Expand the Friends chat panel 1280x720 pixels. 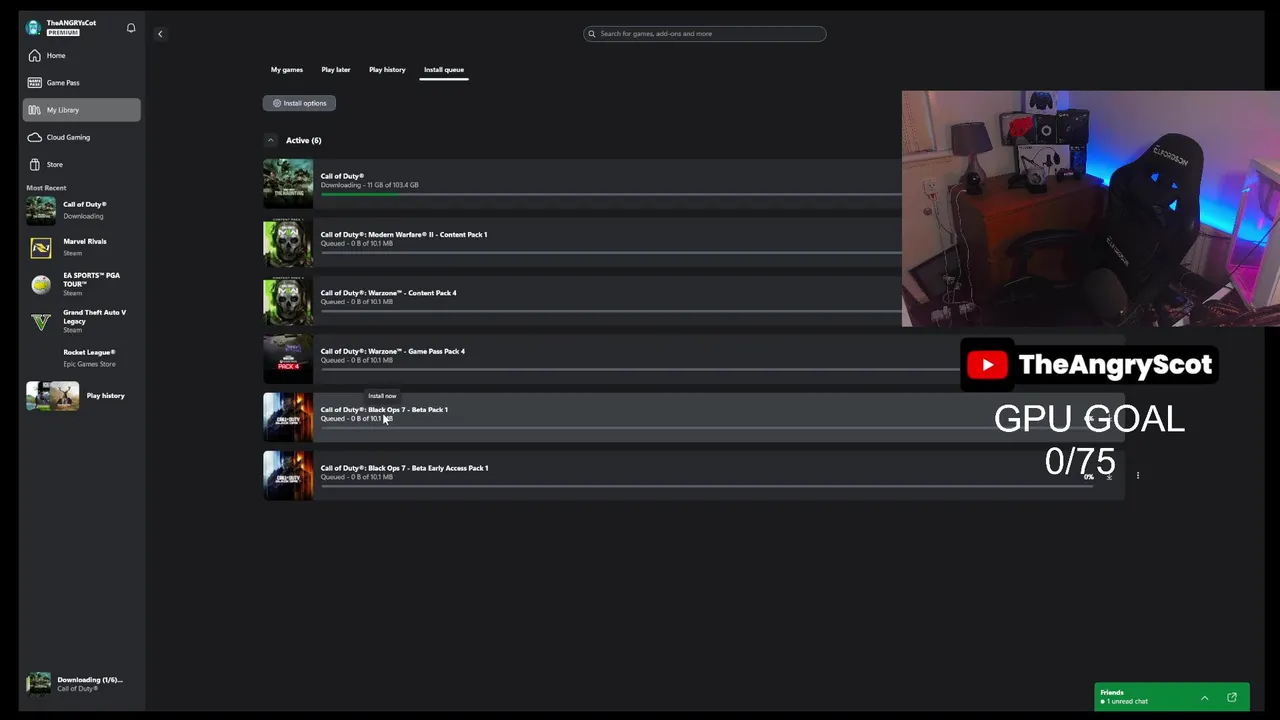(x=1205, y=698)
